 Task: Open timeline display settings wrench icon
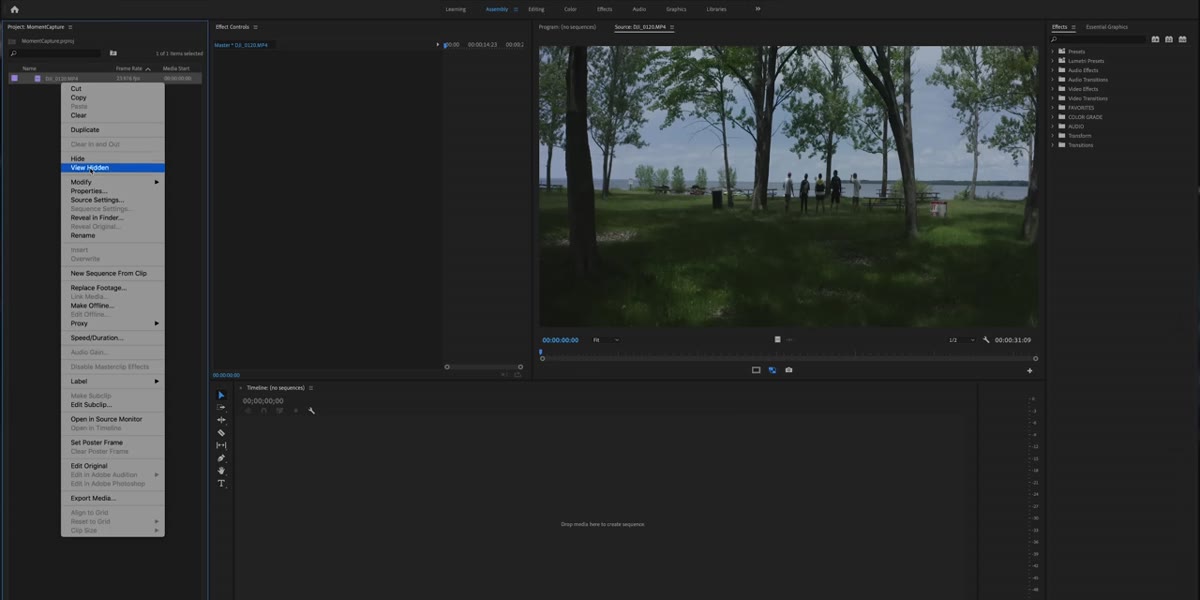[311, 411]
